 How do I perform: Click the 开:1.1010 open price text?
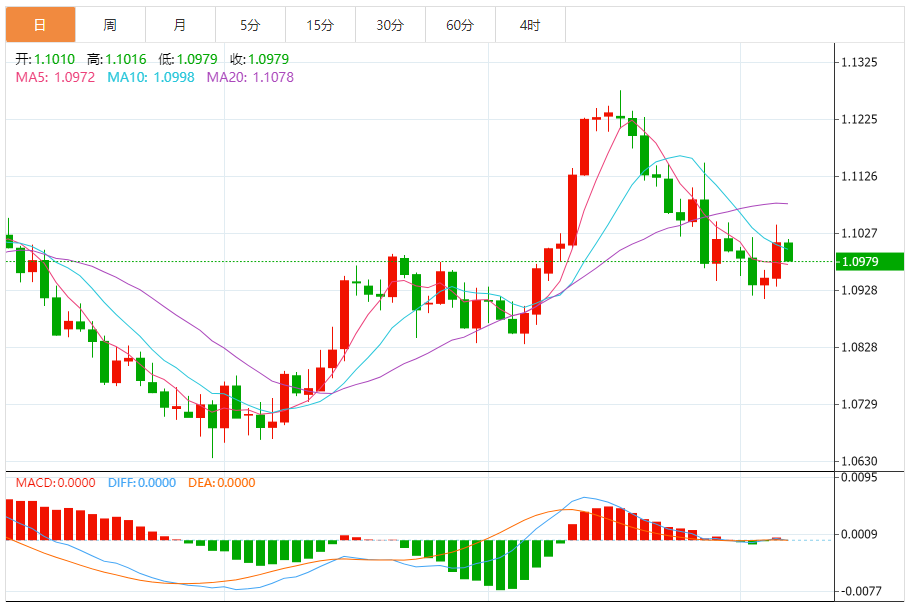[45, 59]
